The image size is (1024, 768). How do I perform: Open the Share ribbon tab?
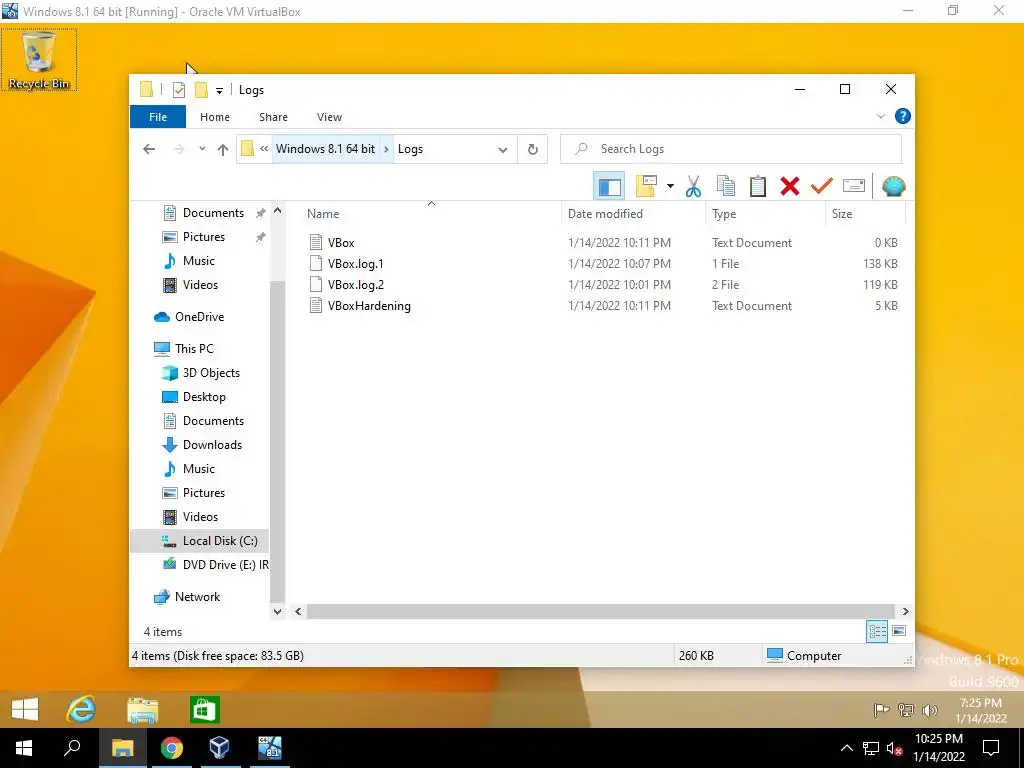(273, 117)
